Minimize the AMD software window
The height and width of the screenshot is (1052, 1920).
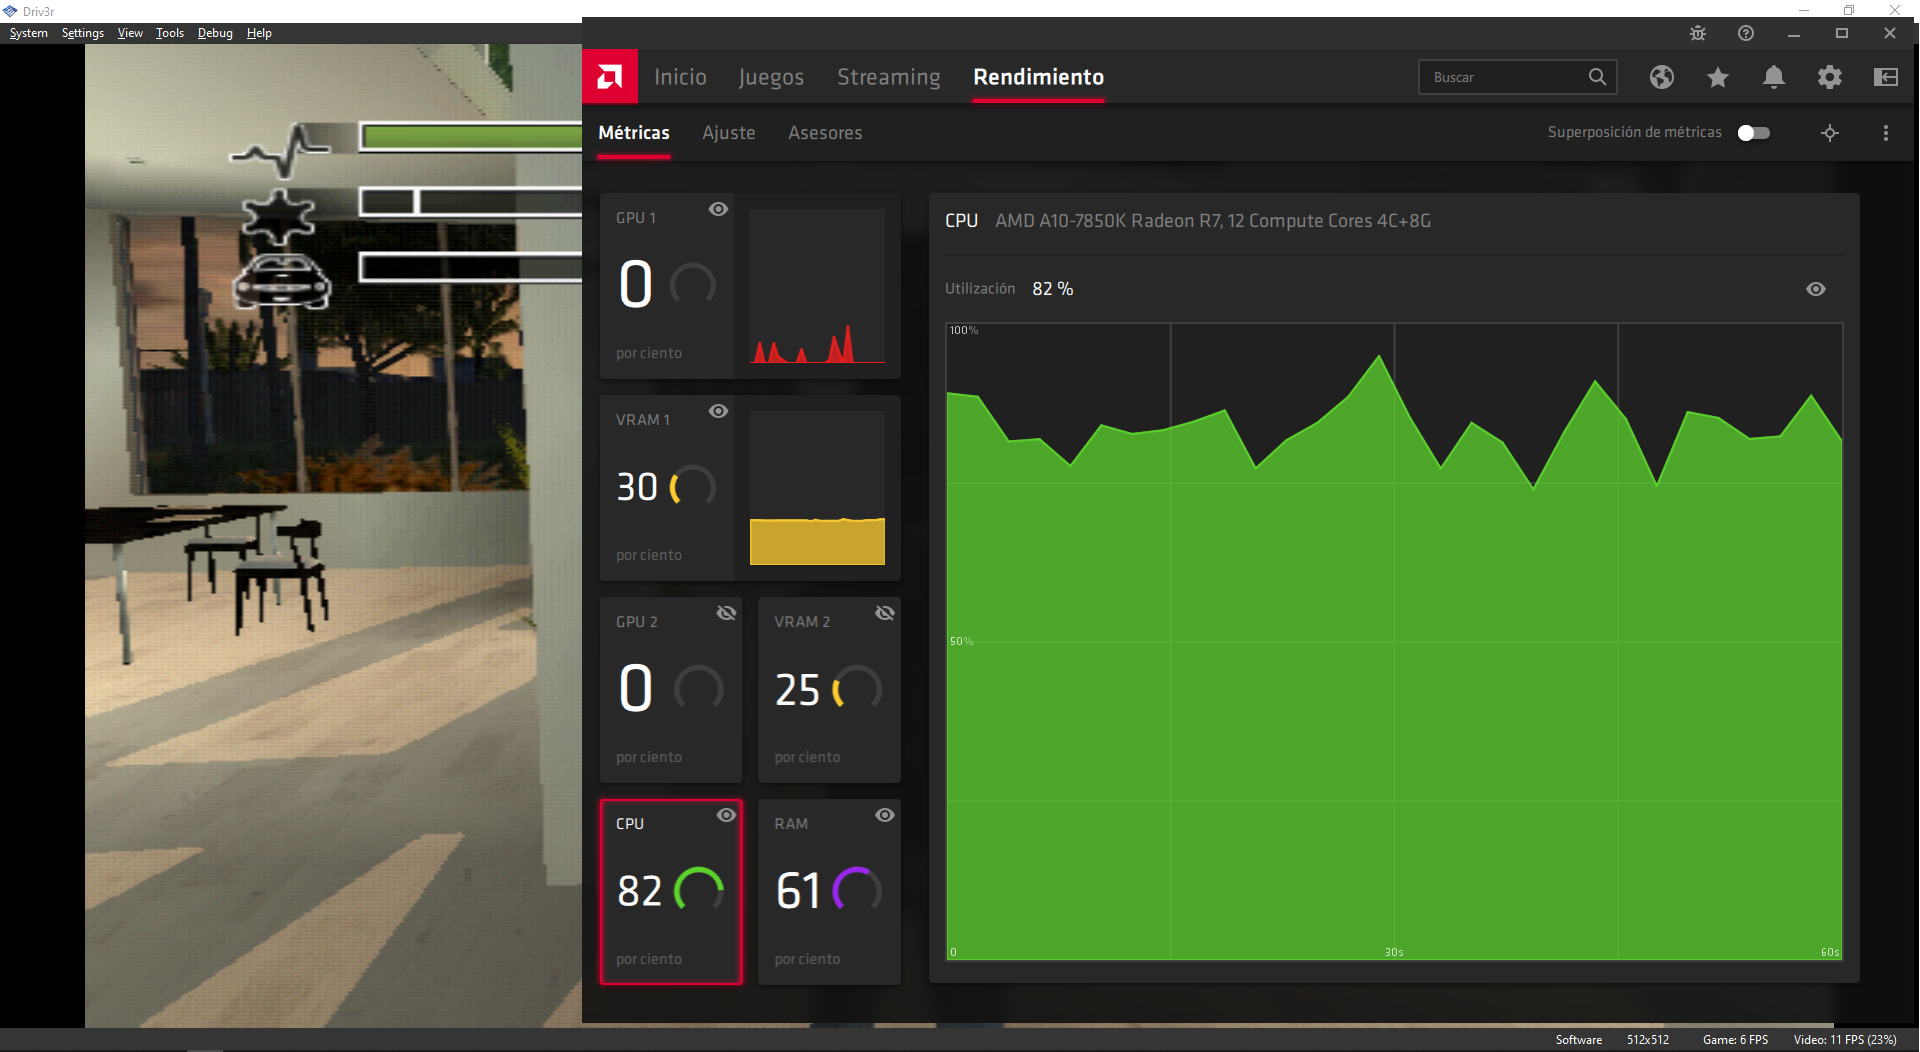pyautogui.click(x=1794, y=33)
